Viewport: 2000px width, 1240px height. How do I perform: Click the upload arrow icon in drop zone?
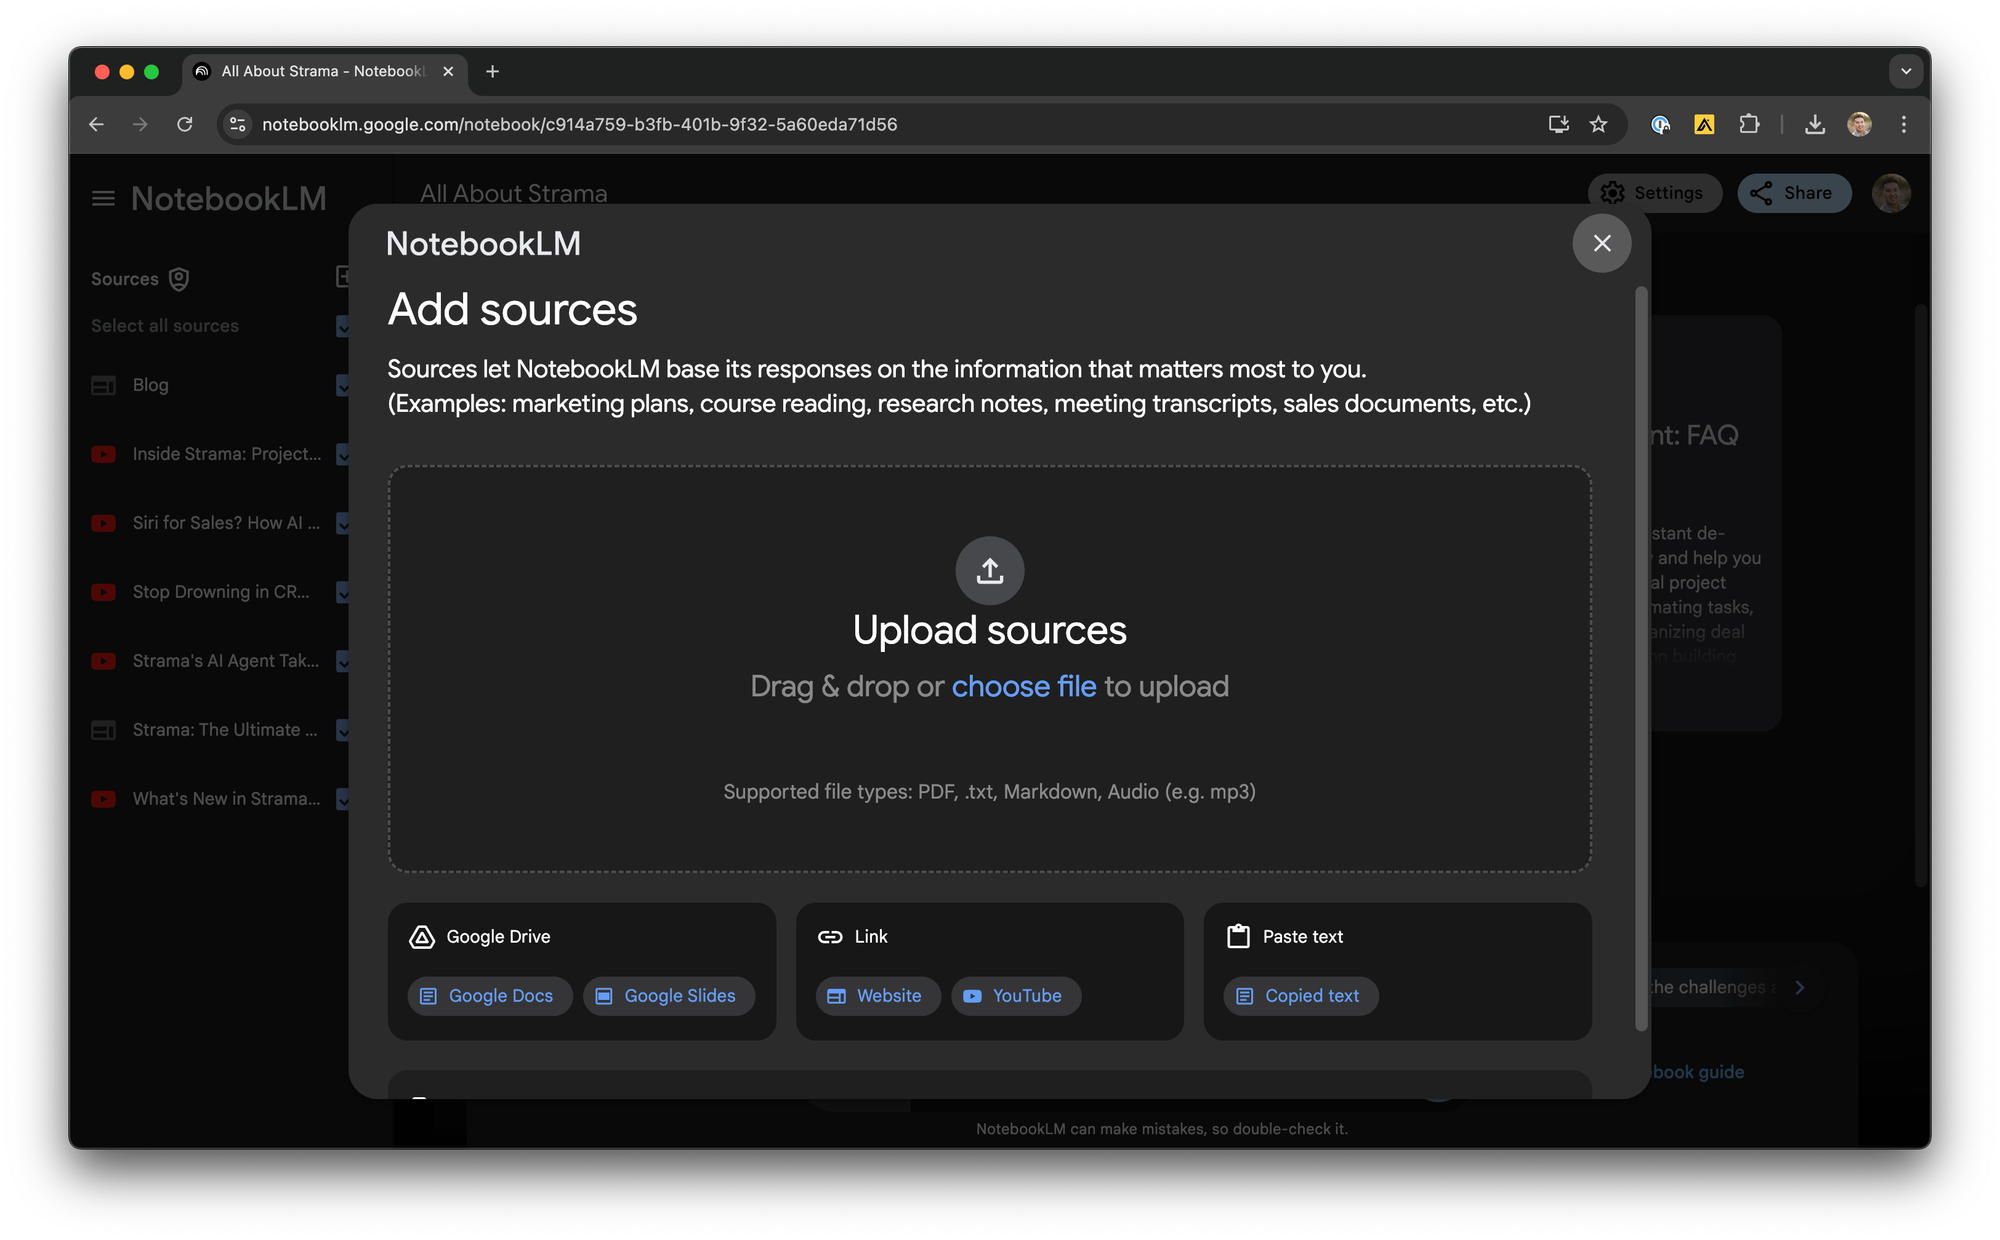tap(989, 571)
